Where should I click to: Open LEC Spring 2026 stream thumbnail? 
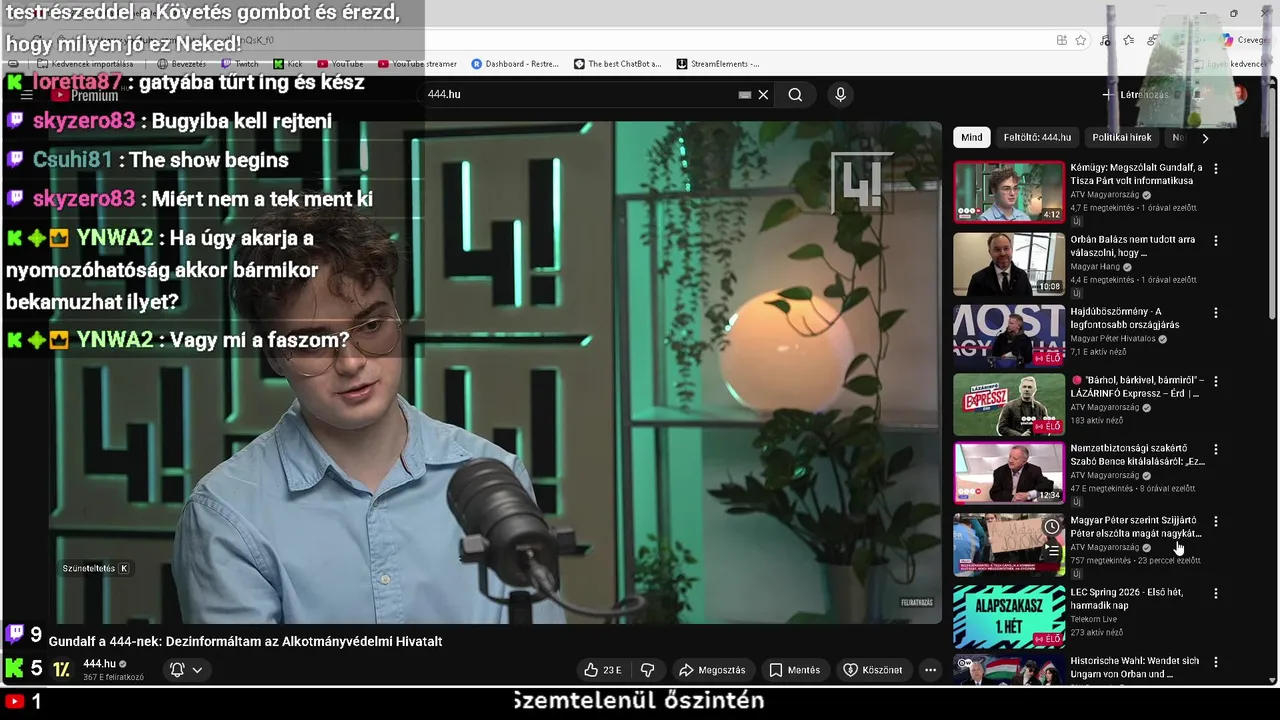[x=1009, y=616]
